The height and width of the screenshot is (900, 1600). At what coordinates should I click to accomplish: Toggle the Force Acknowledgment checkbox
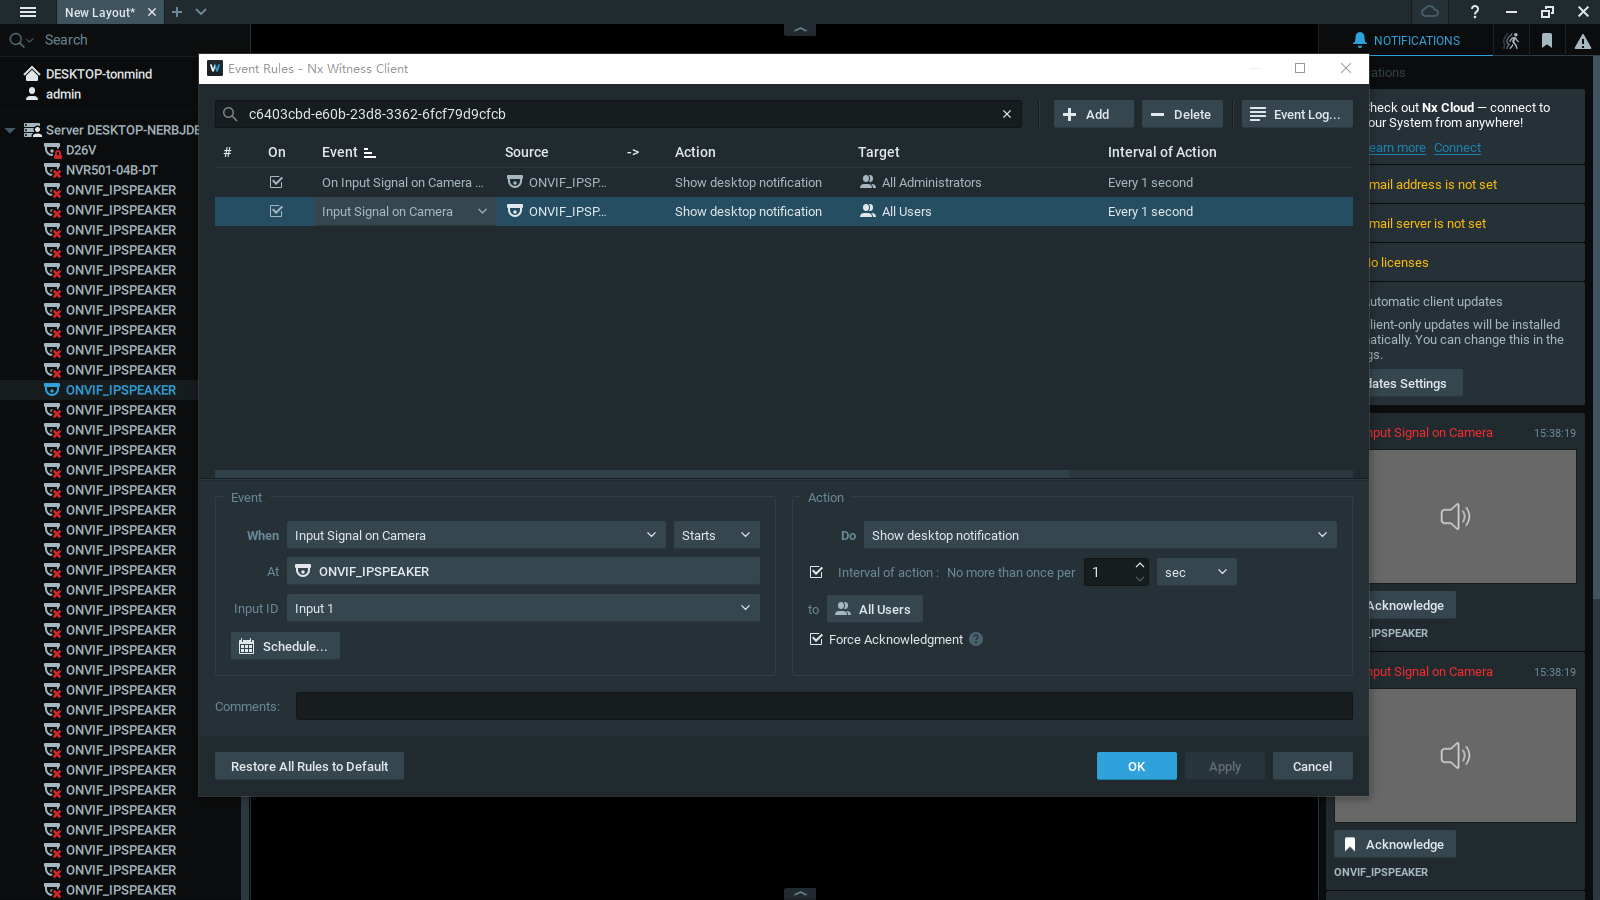pyautogui.click(x=816, y=639)
